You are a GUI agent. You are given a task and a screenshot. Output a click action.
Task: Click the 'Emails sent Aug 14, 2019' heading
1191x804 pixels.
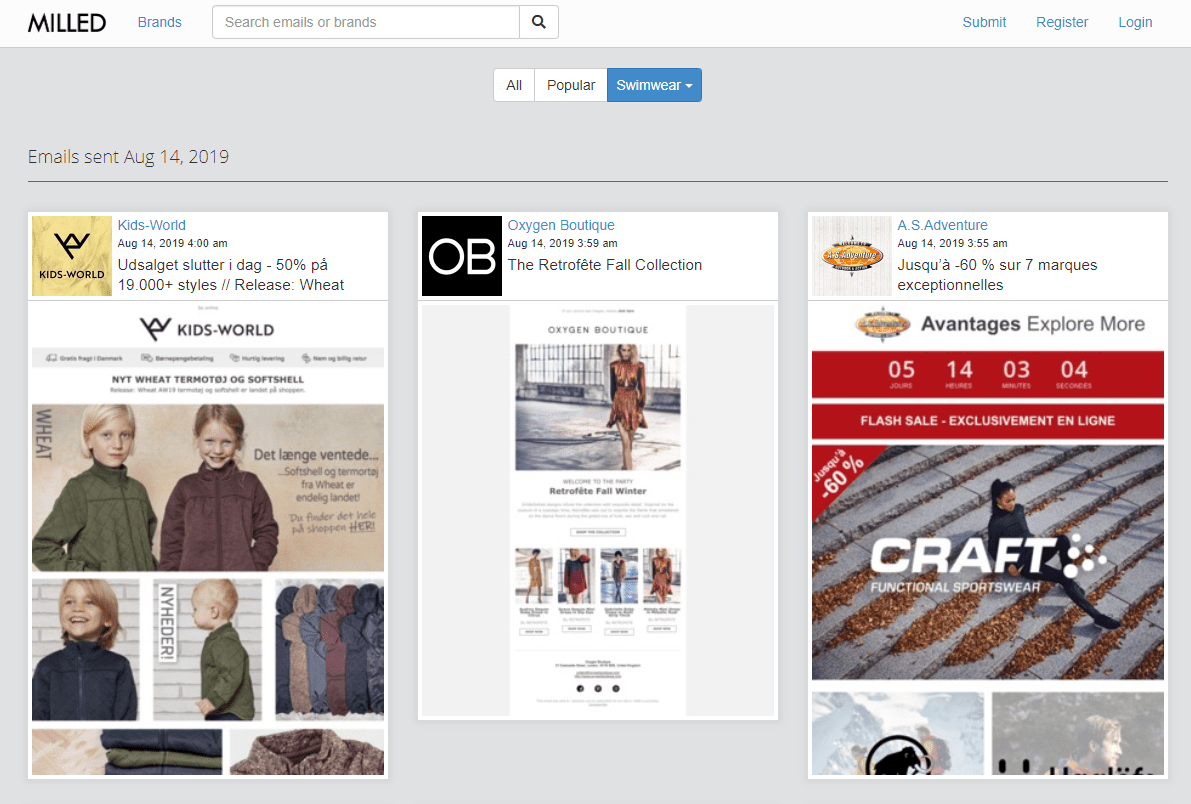click(x=128, y=157)
